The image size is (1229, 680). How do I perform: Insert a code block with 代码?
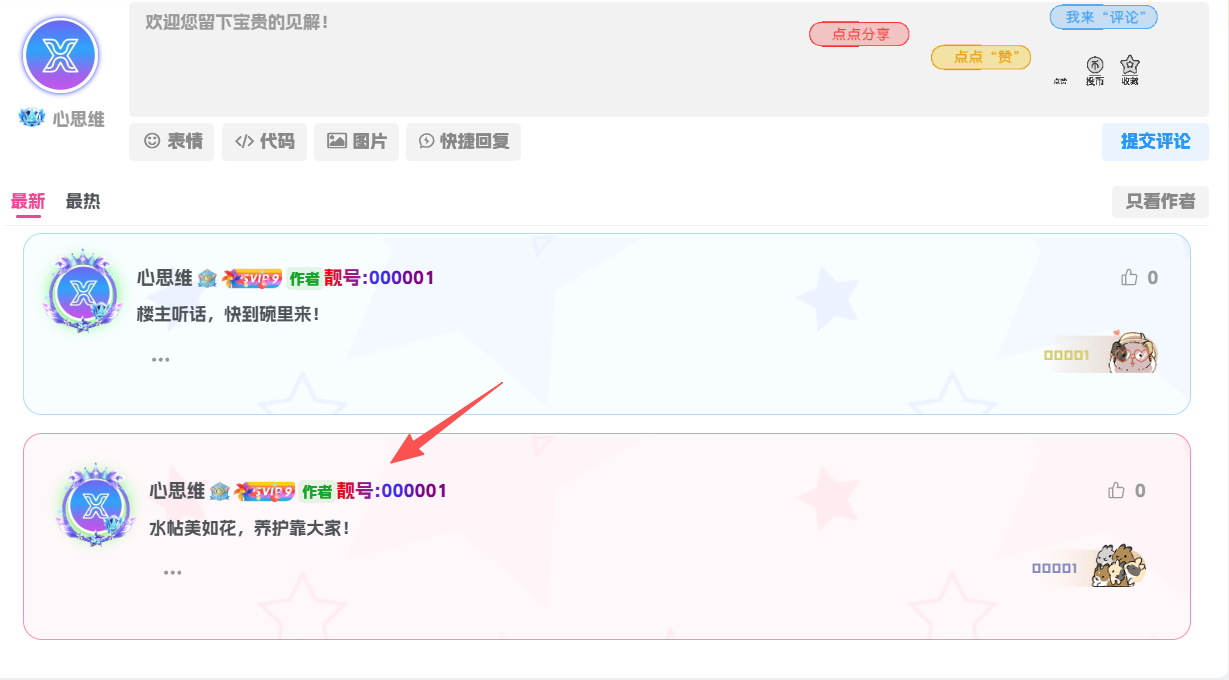point(264,142)
